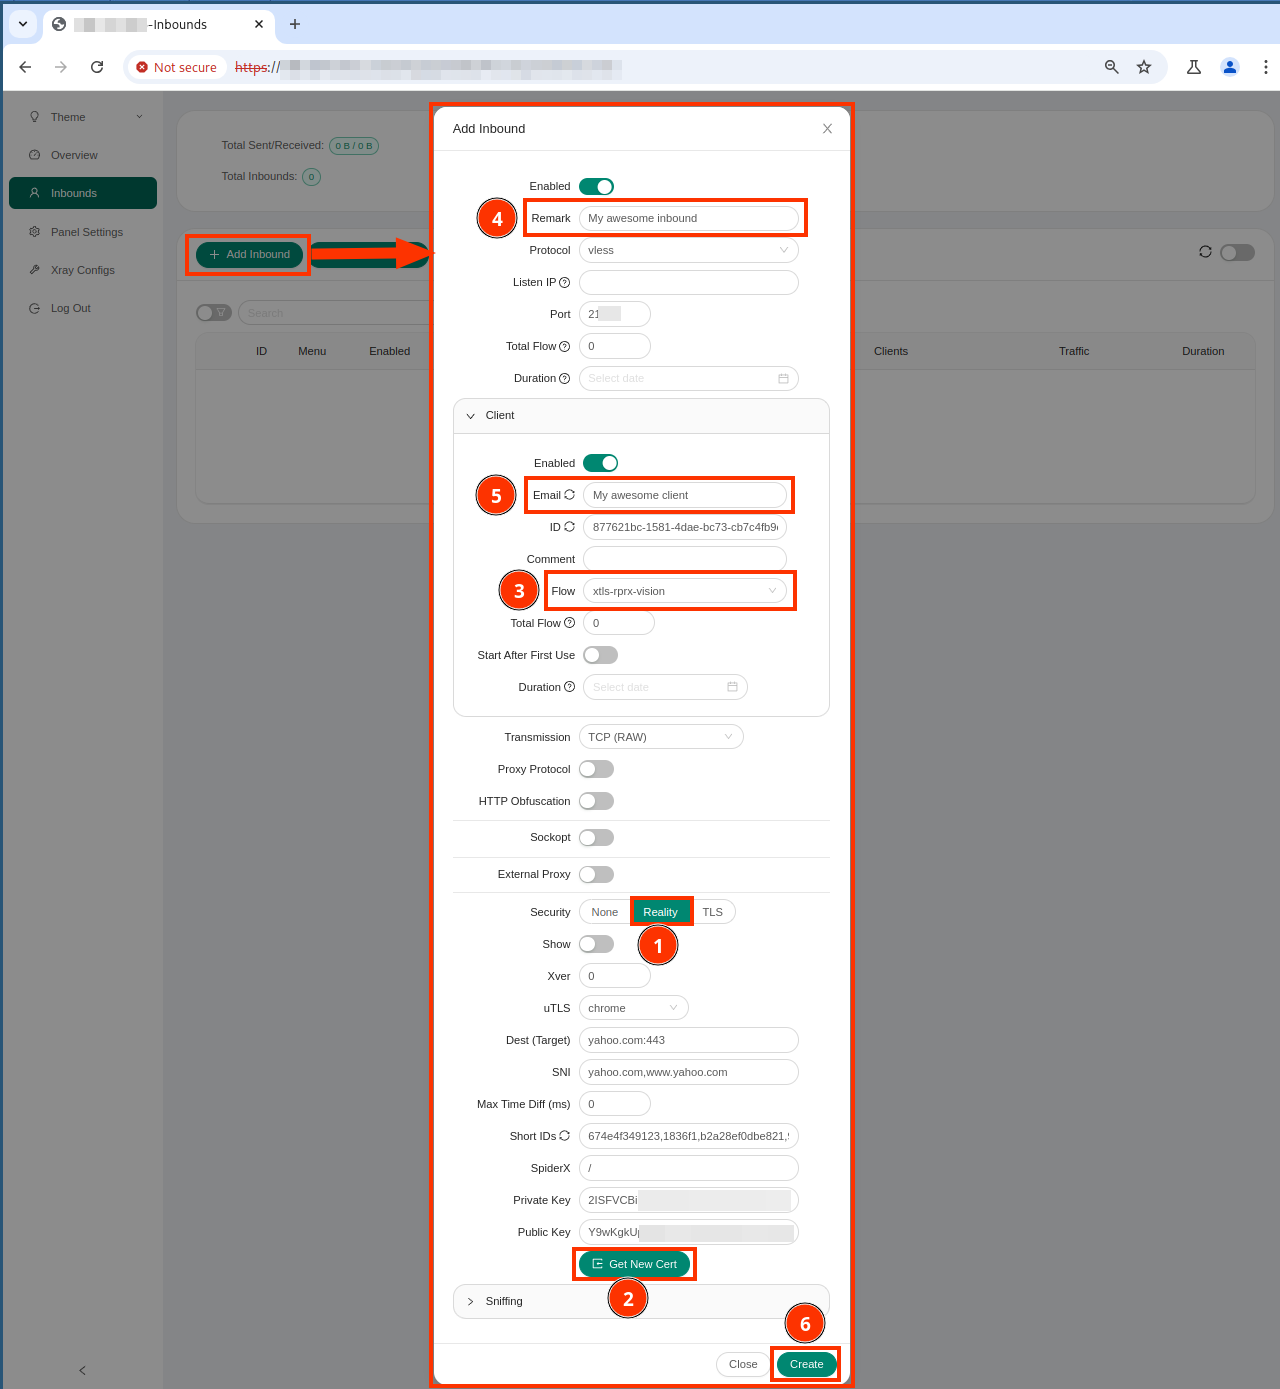Expand the Sniffing section
Viewport: 1280px width, 1389px height.
coord(641,1302)
